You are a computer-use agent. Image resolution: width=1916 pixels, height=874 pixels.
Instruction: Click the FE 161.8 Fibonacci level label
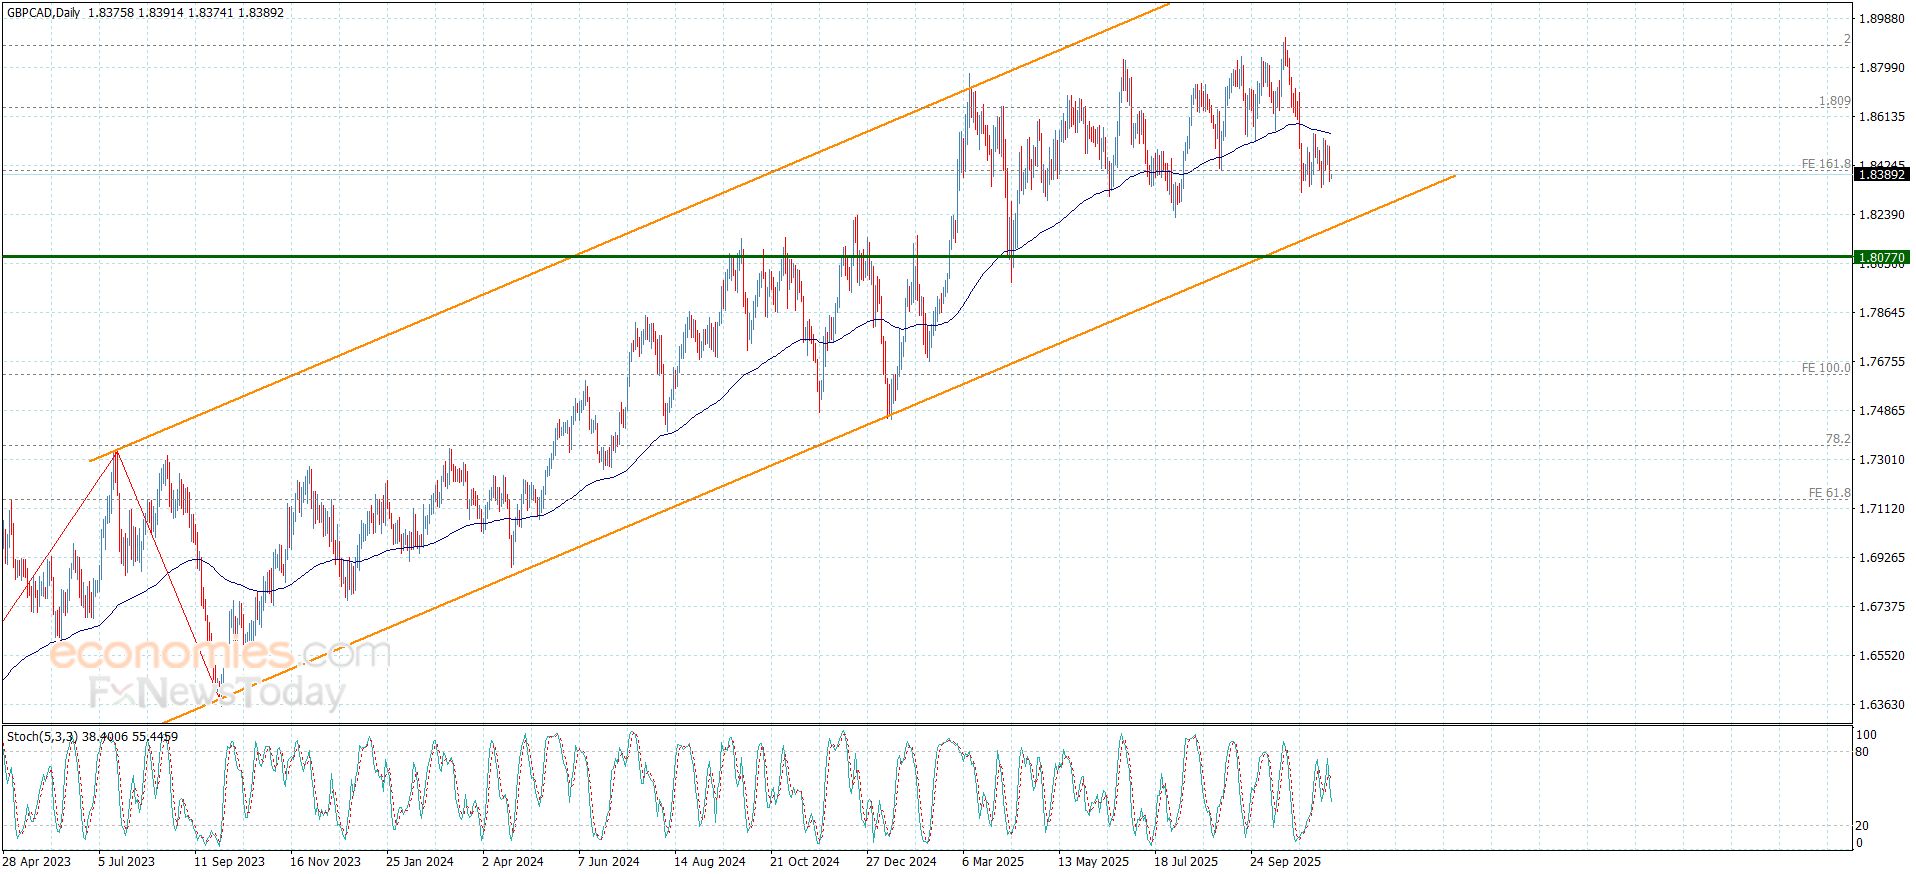tap(1825, 164)
